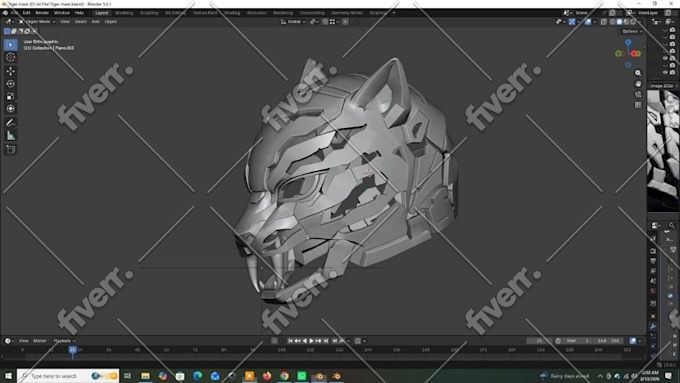Screen dimensions: 680x383
Task: Open the viewport Object menu
Action: tap(111, 21)
